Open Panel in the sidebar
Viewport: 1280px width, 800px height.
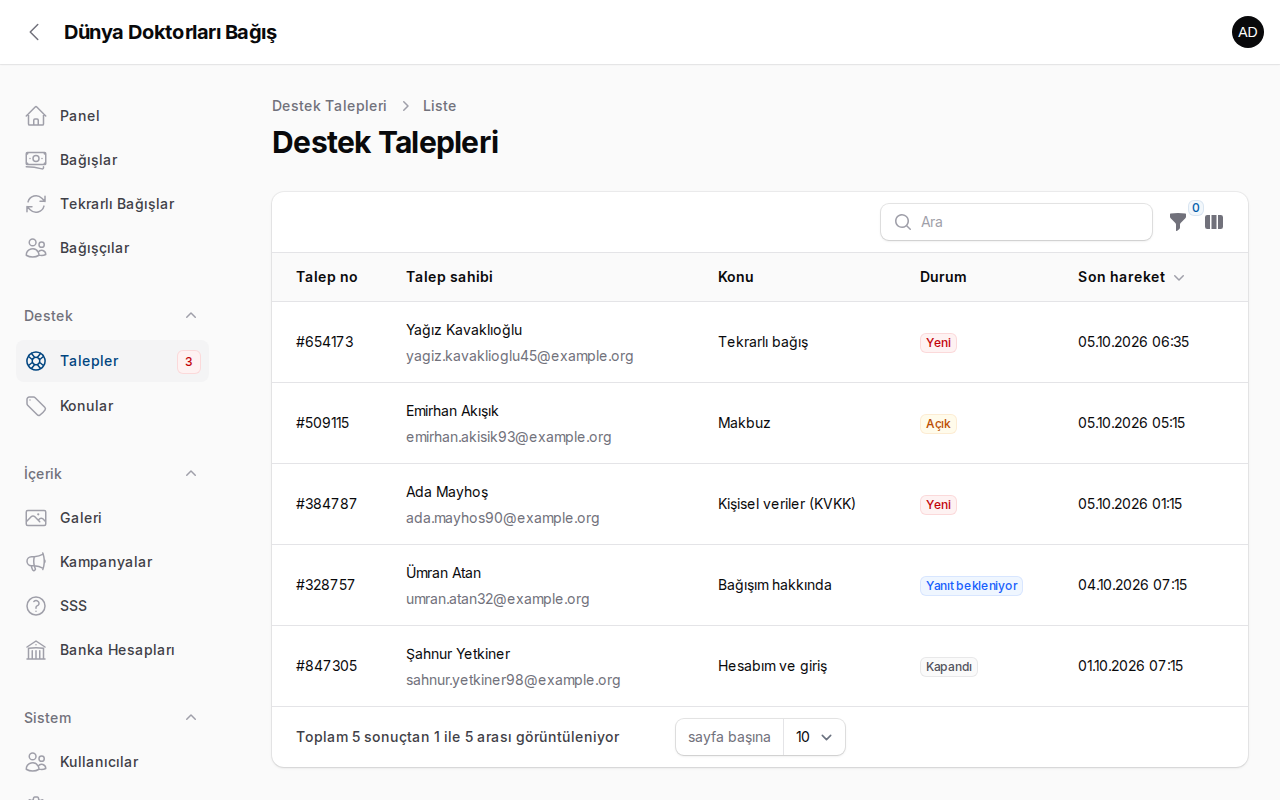112,116
